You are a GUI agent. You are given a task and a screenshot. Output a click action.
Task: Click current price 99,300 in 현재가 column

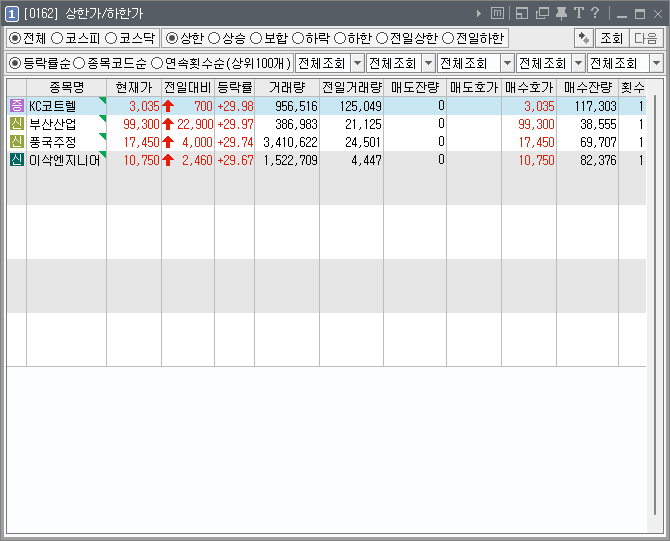(x=141, y=124)
